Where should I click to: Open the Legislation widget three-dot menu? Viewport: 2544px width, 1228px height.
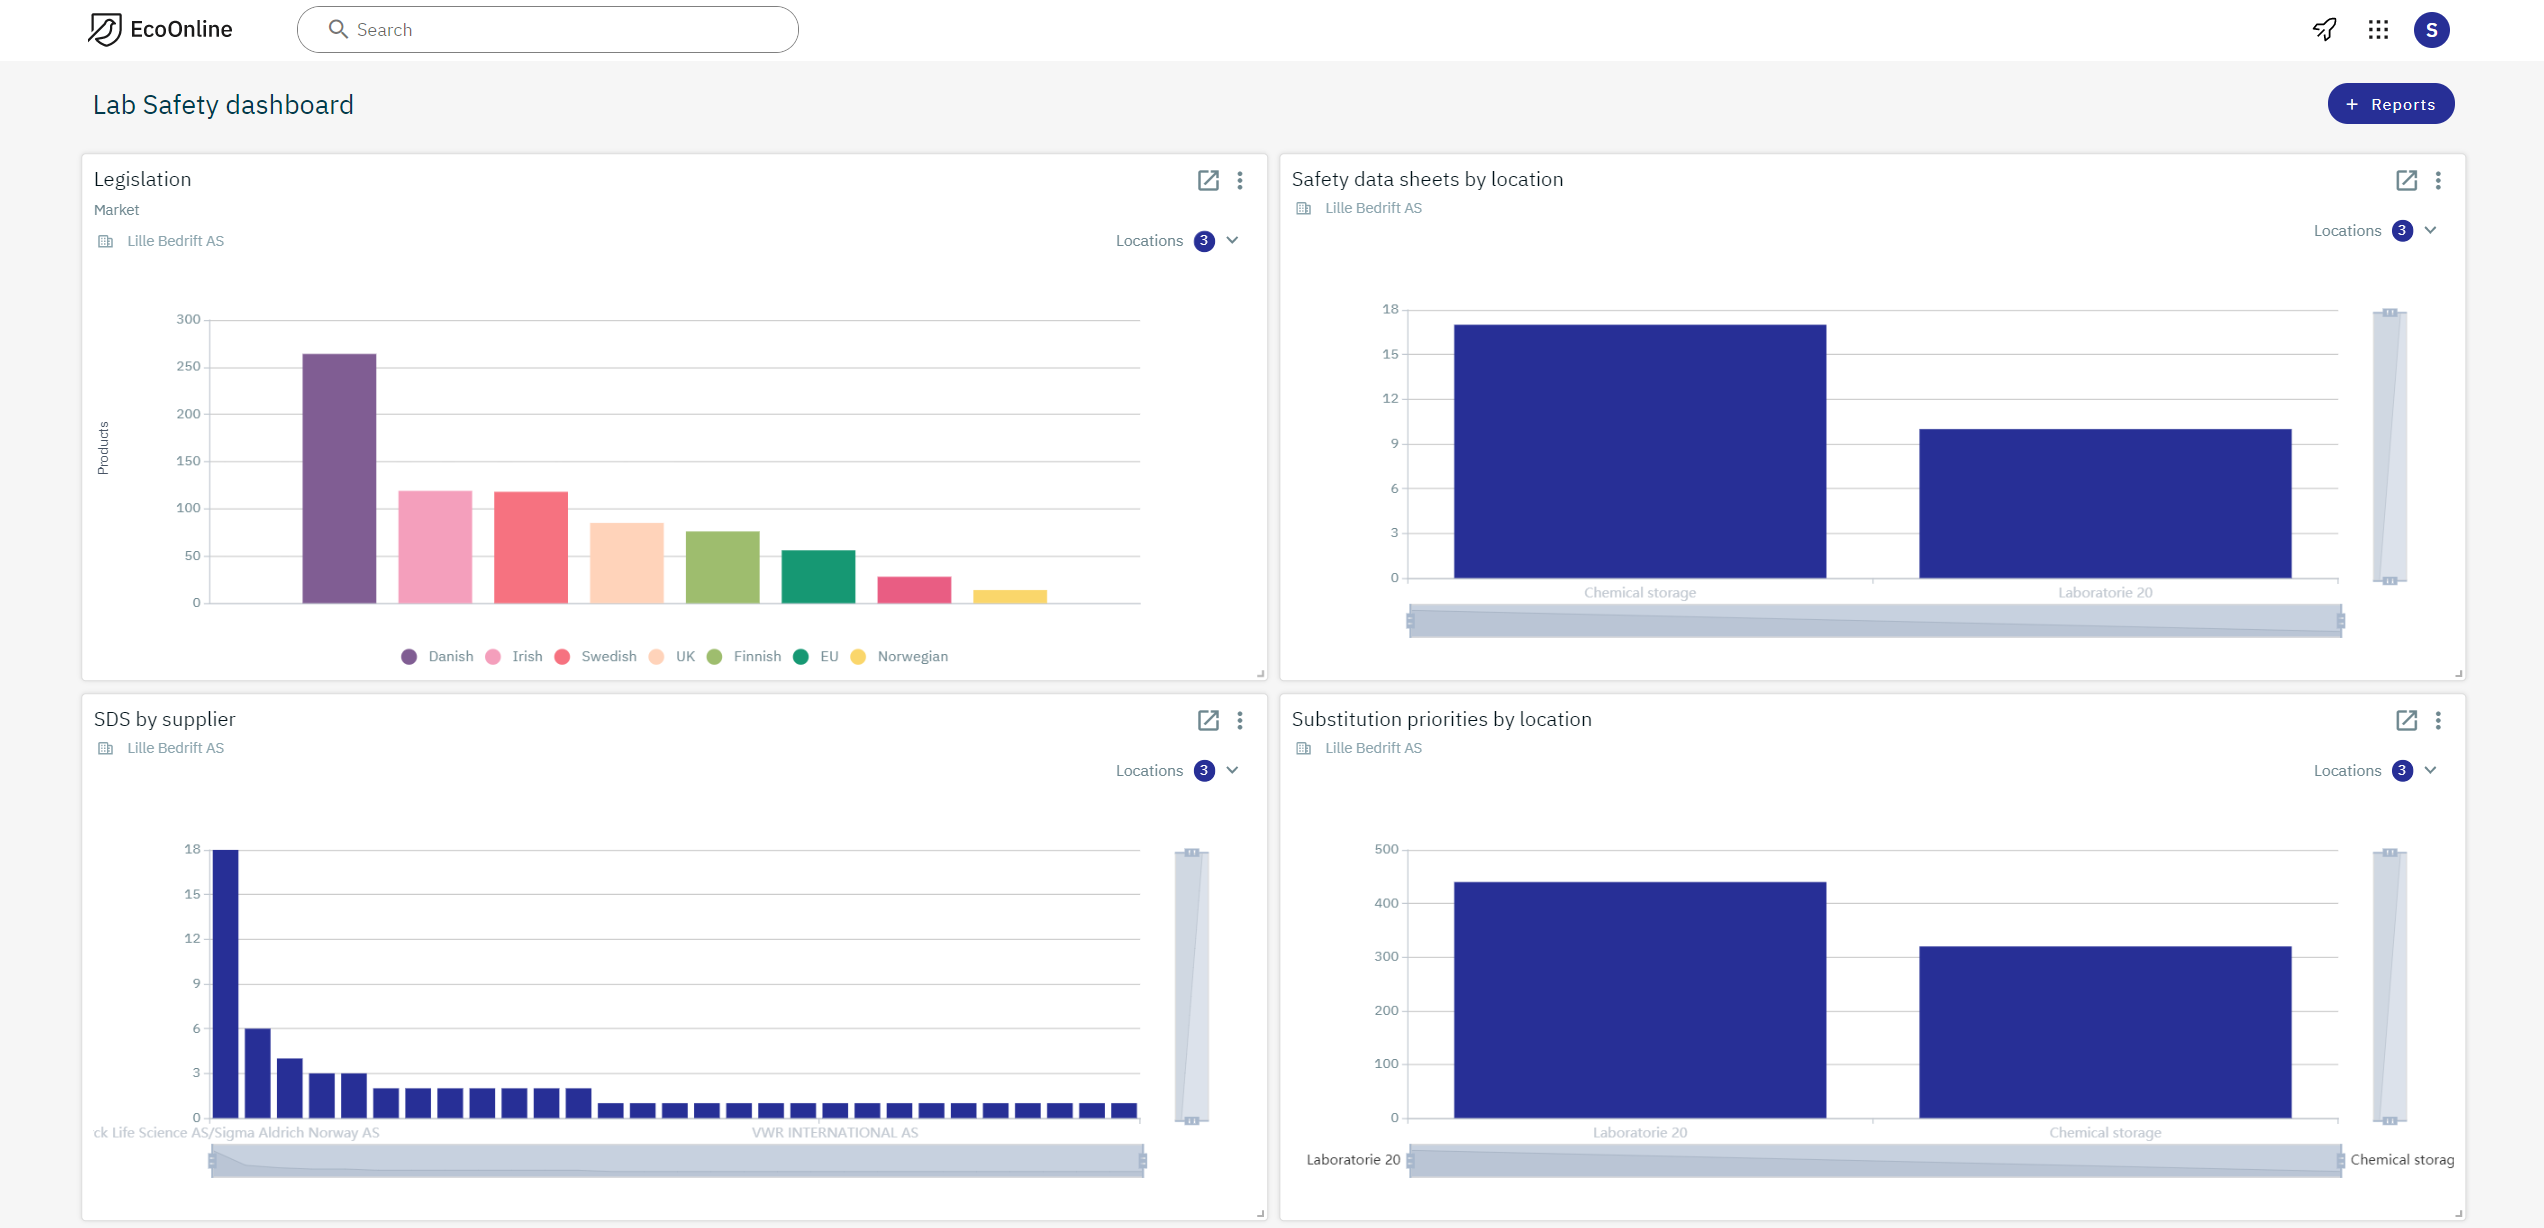pyautogui.click(x=1240, y=180)
